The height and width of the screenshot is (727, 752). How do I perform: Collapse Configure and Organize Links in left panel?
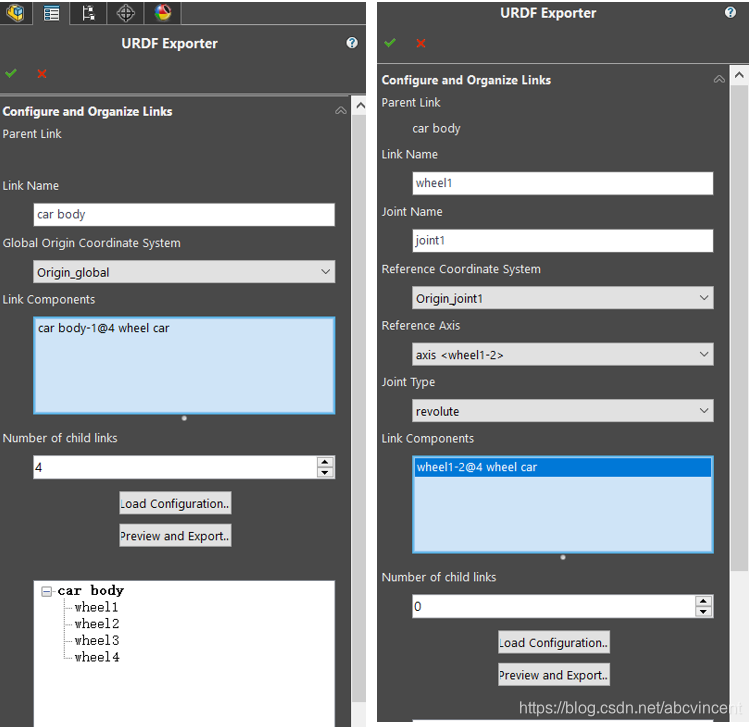coord(341,111)
